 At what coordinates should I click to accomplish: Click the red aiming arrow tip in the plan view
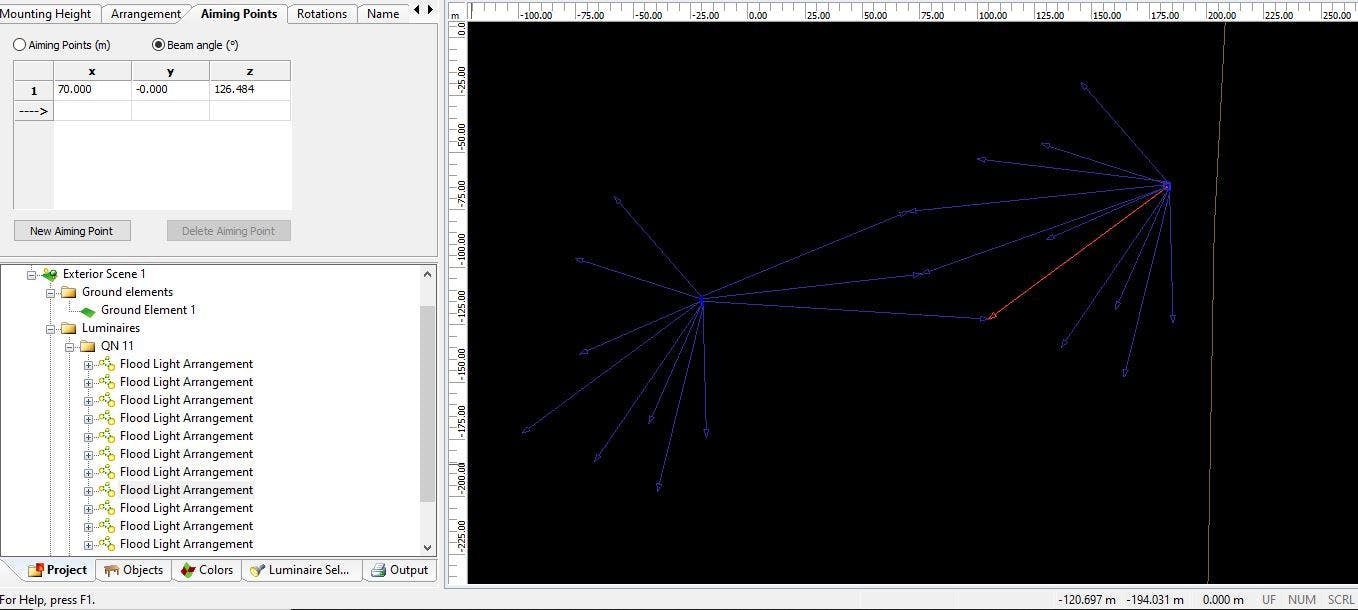pyautogui.click(x=990, y=318)
